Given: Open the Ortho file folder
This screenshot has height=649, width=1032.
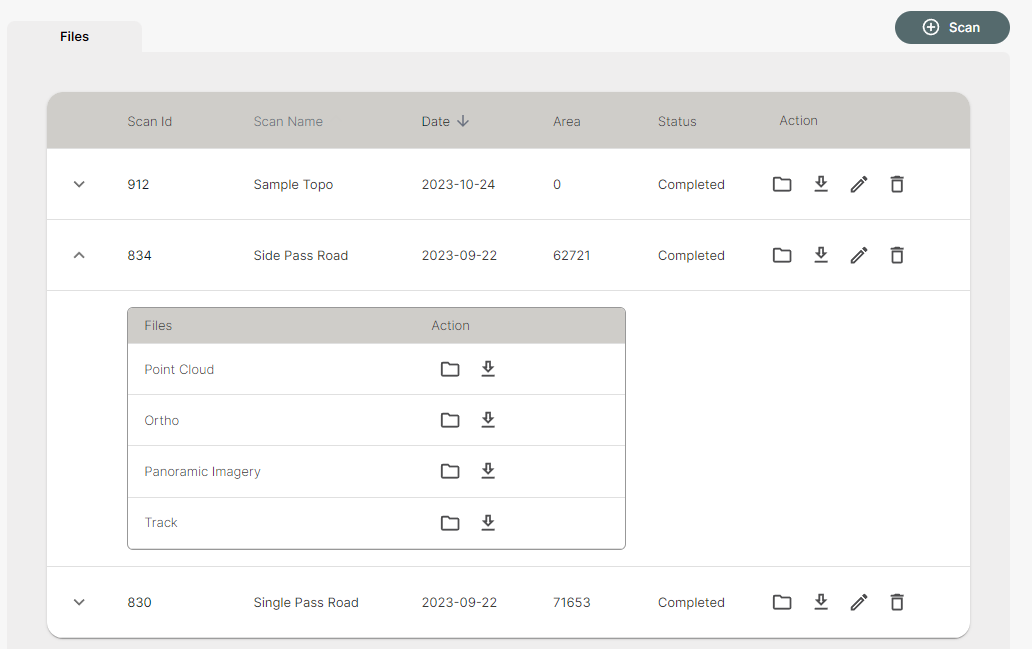Looking at the screenshot, I should (x=450, y=420).
